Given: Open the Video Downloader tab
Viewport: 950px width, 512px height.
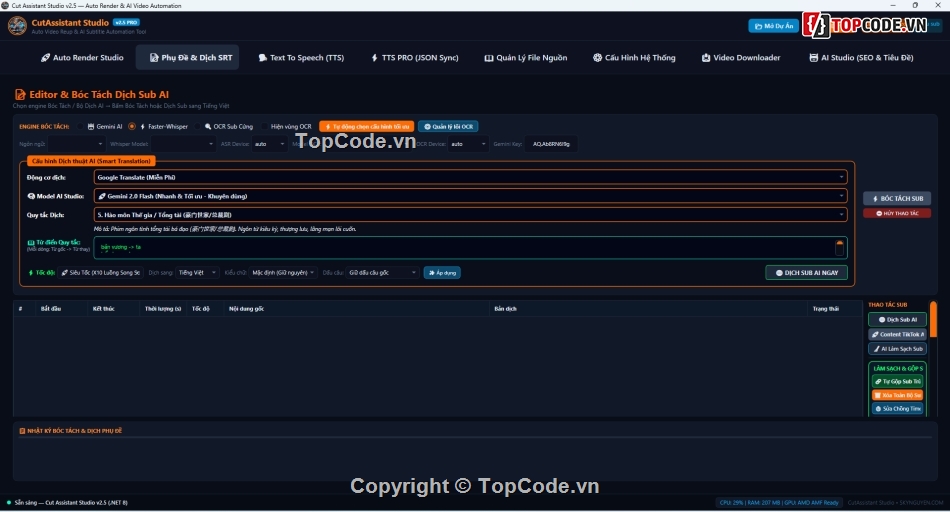Looking at the screenshot, I should (741, 58).
